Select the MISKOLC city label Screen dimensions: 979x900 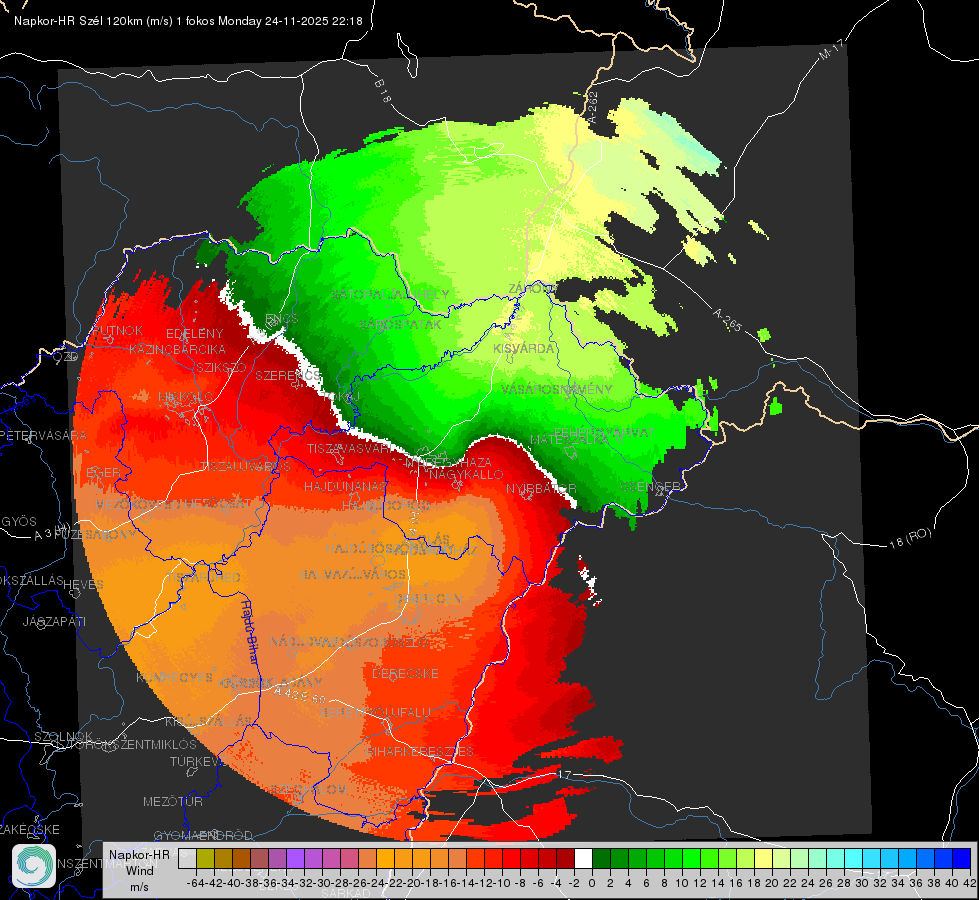(x=185, y=397)
